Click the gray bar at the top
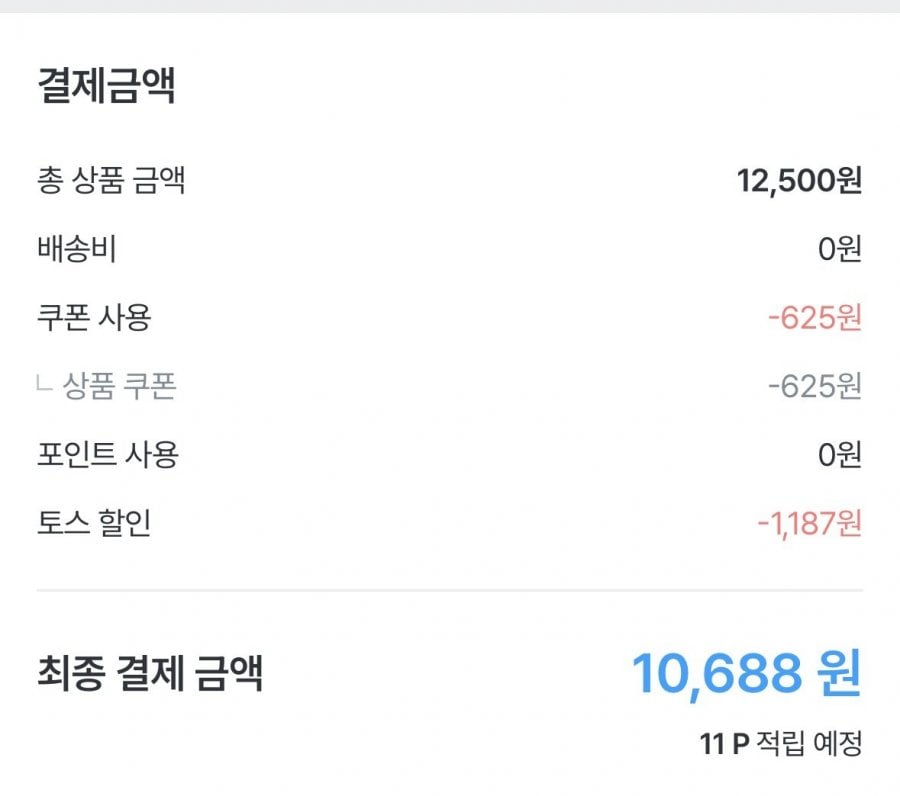900x796 pixels. (450, 6)
